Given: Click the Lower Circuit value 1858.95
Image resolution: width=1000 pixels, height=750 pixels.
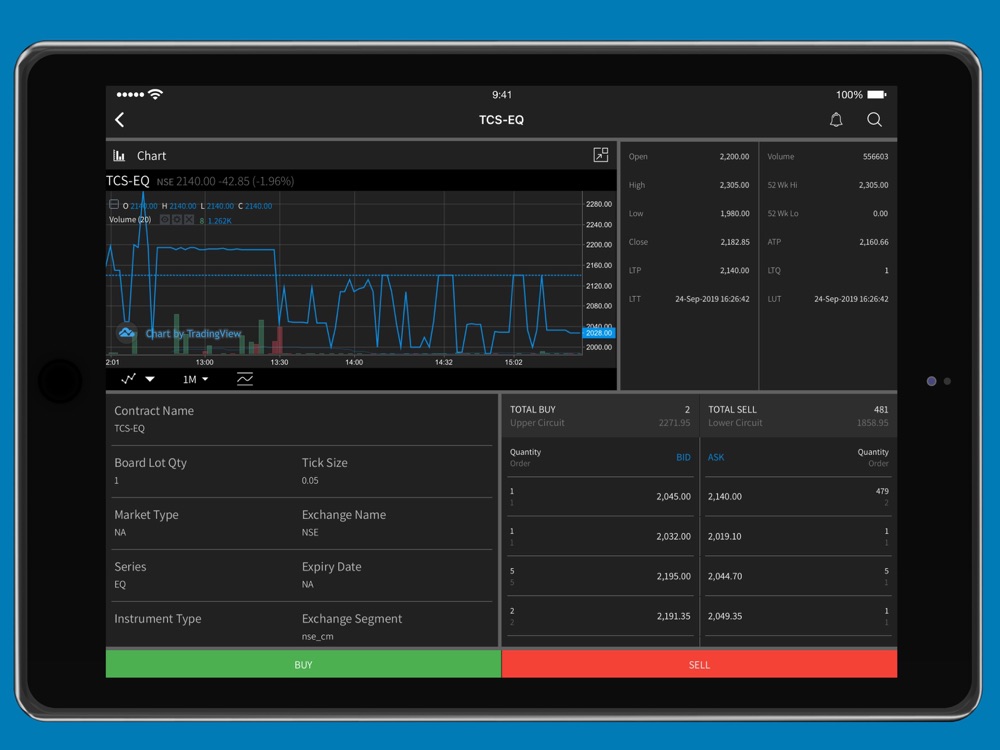Looking at the screenshot, I should click(872, 423).
